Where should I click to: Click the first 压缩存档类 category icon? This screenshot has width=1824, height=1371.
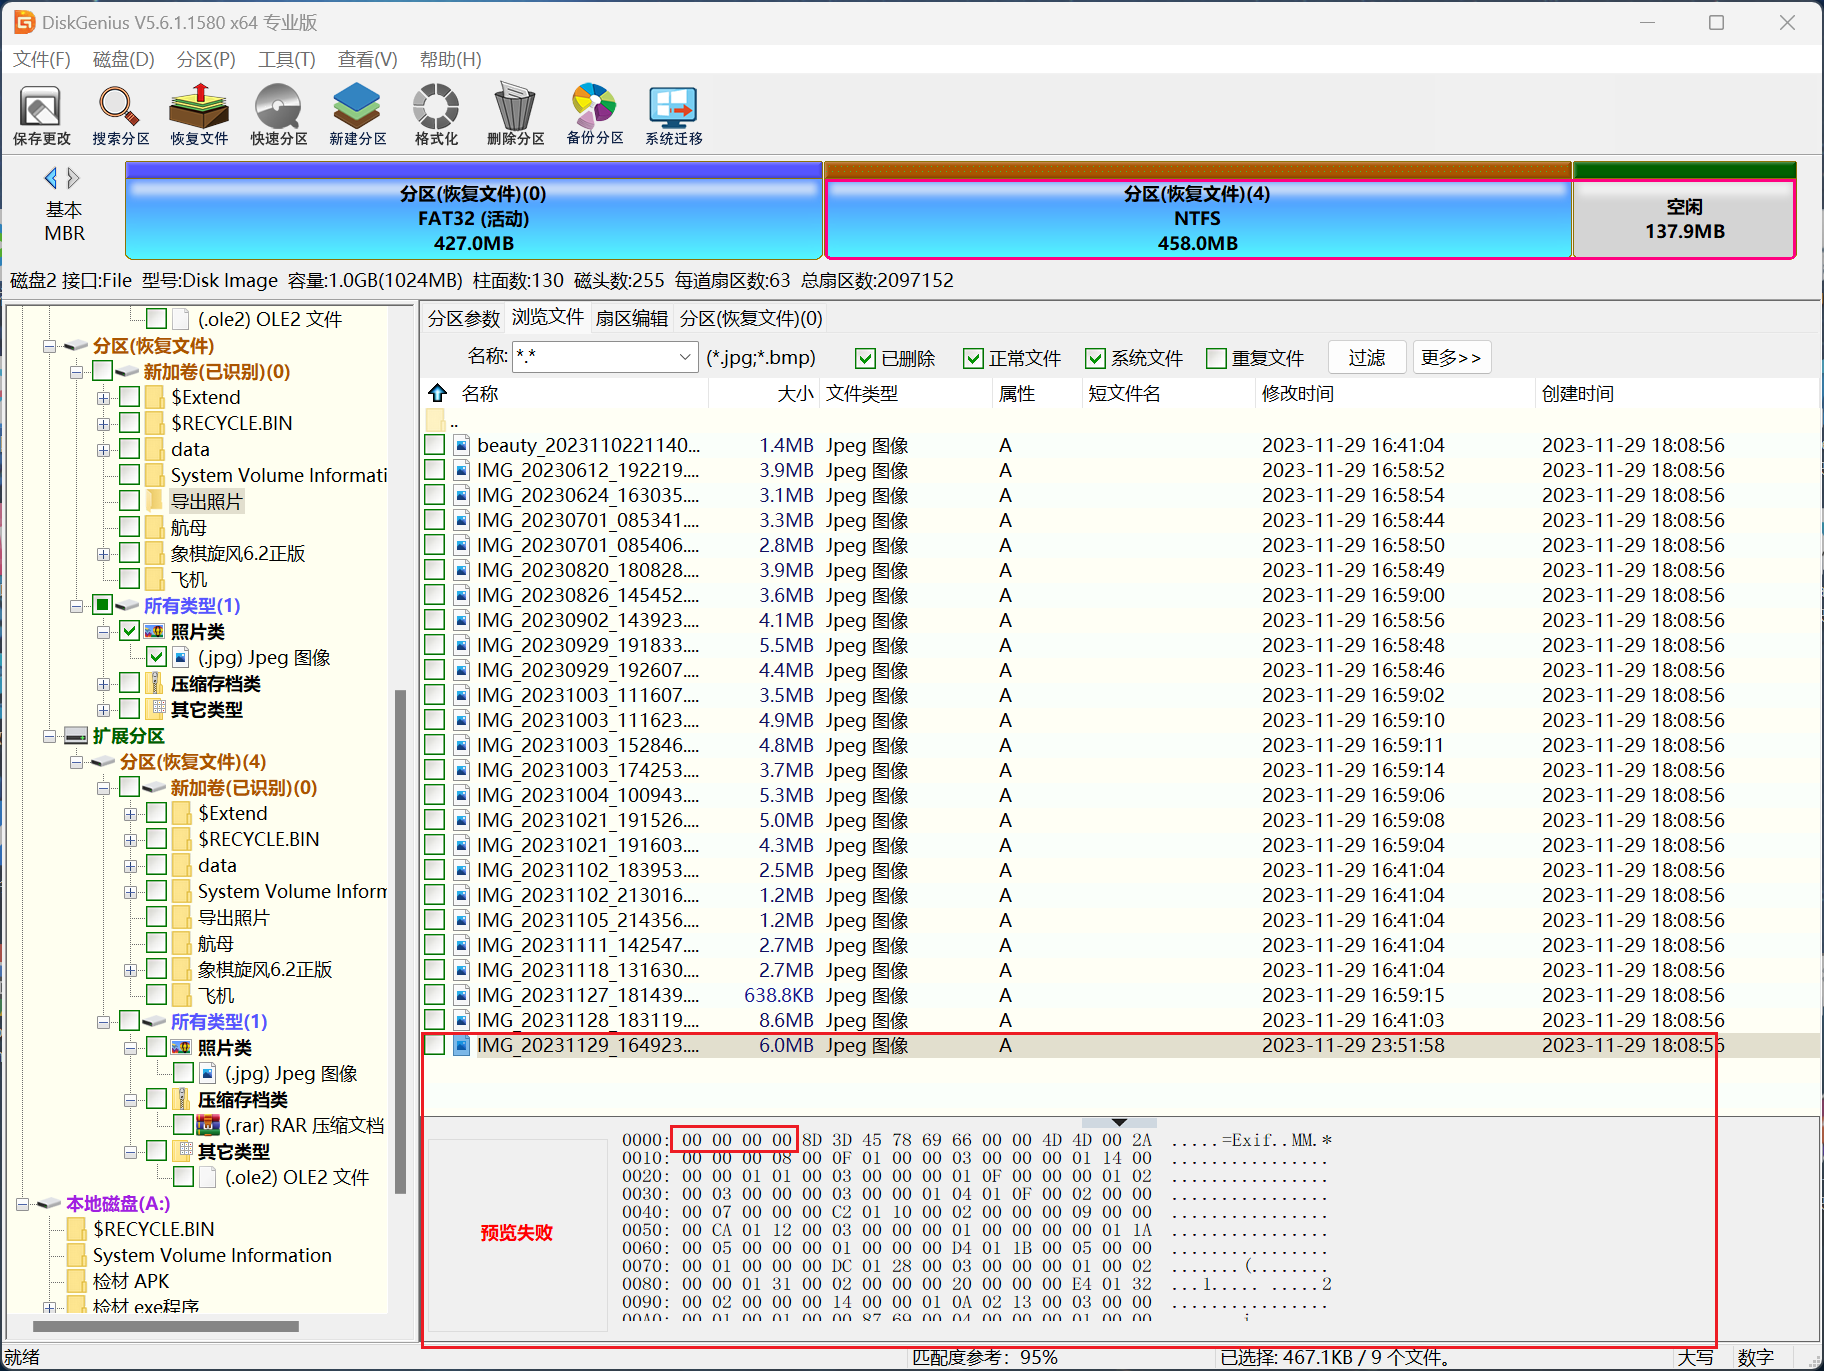154,683
